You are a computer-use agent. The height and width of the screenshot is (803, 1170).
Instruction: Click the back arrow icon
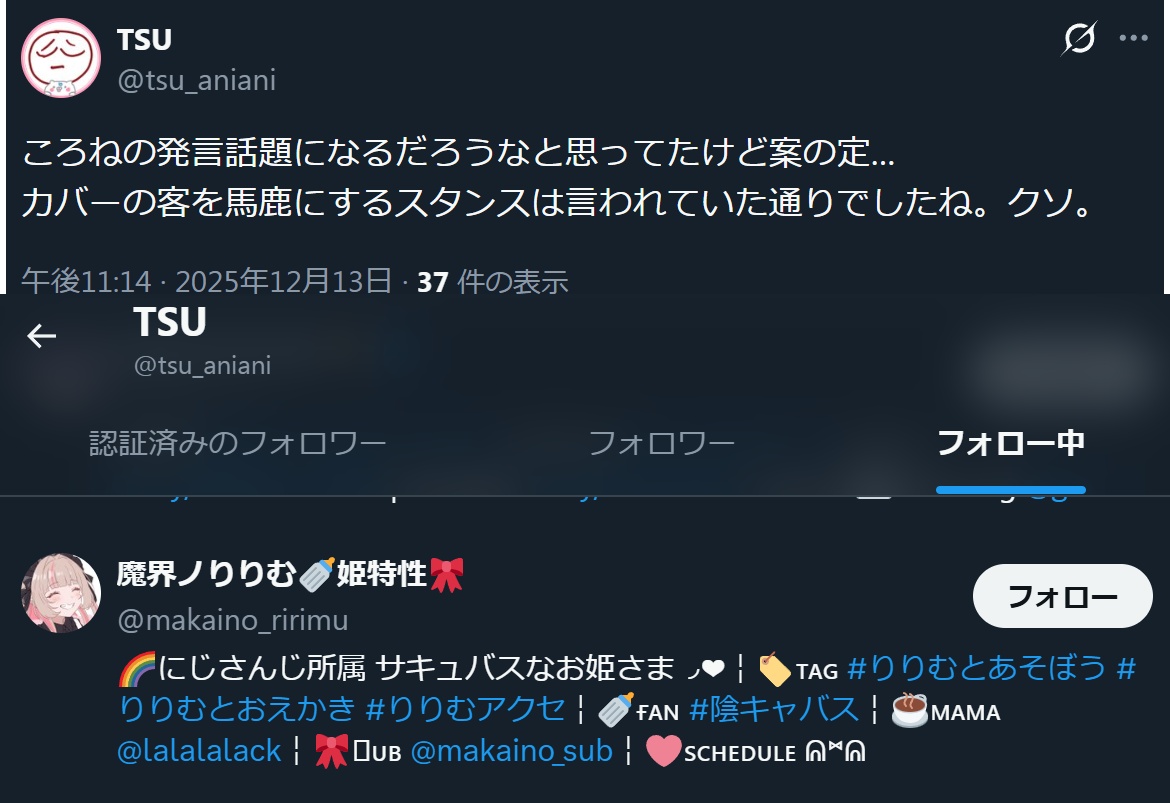[x=42, y=336]
